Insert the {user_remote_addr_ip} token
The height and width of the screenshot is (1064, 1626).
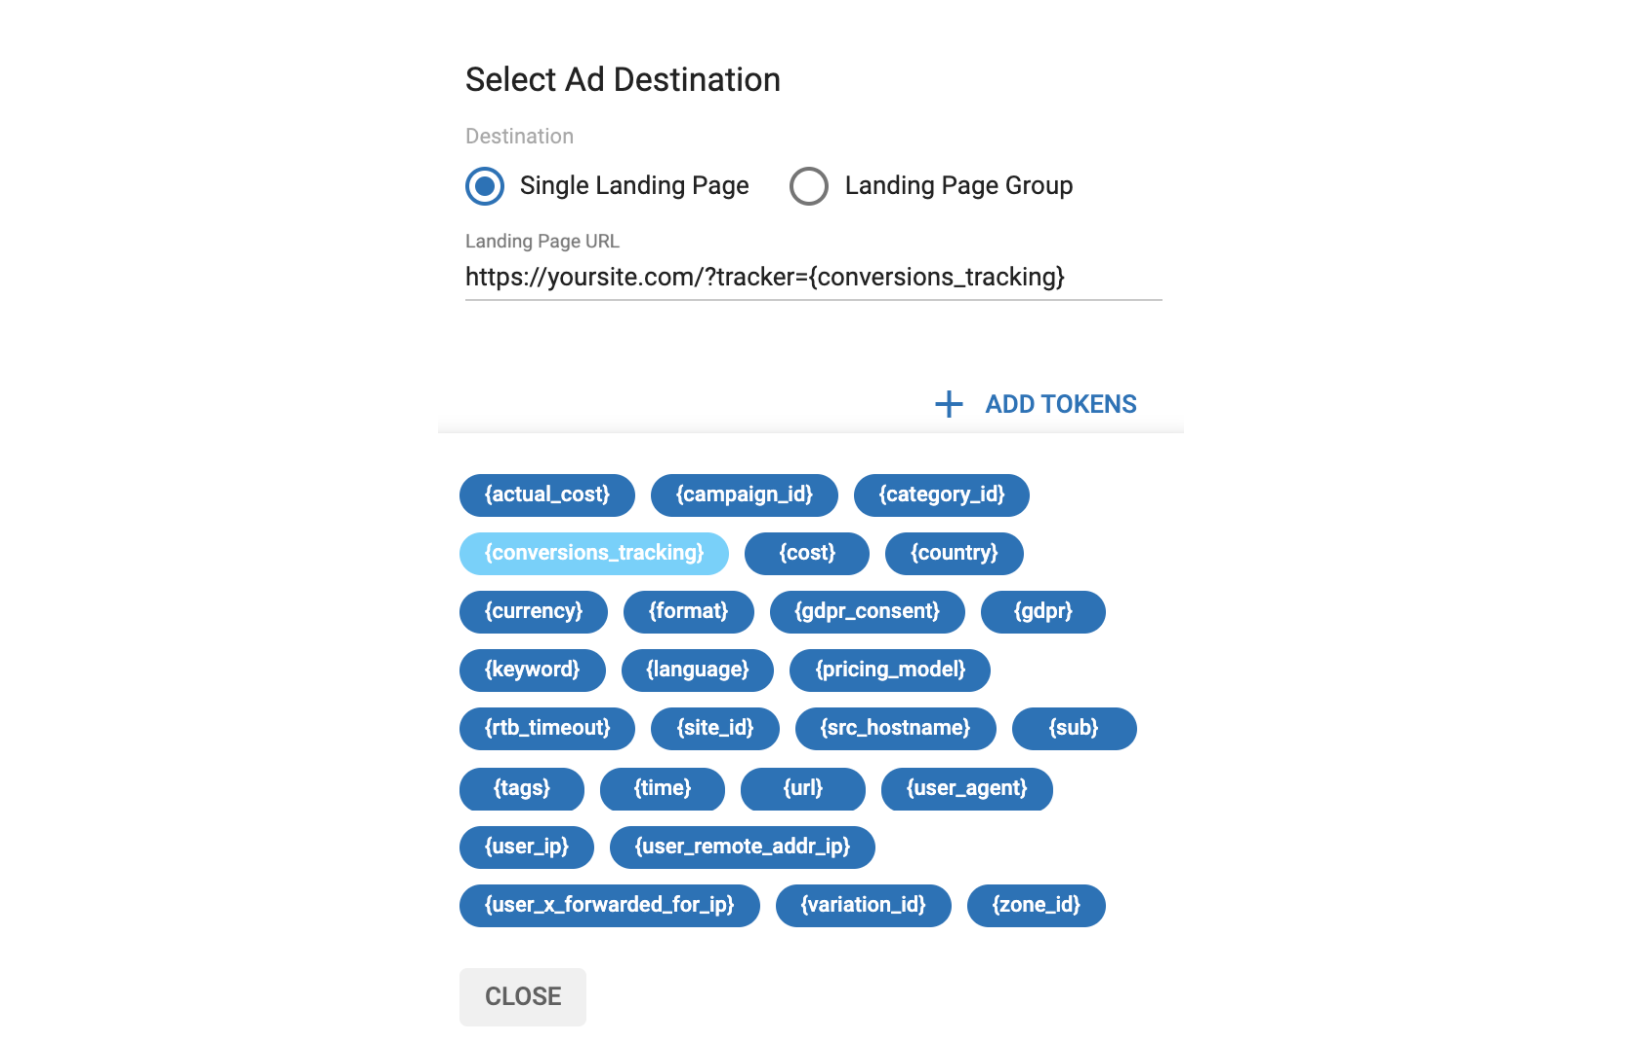tap(742, 847)
